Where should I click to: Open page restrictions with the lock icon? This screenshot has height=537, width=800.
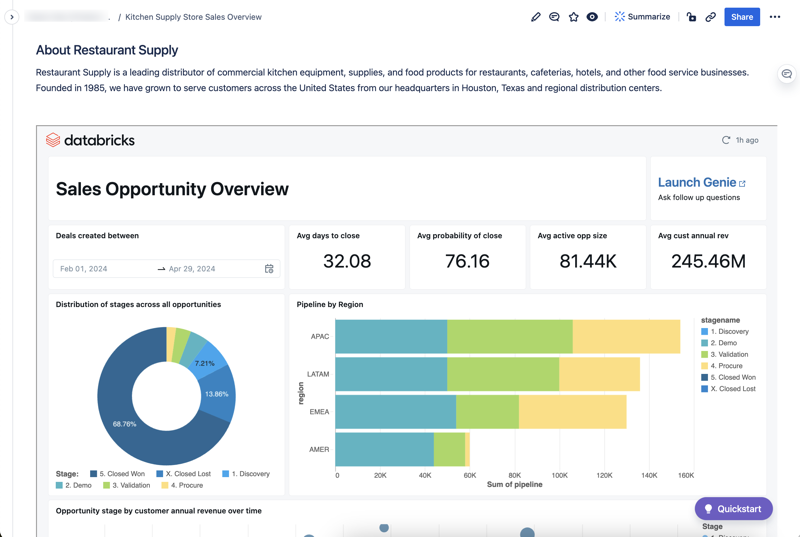point(691,17)
